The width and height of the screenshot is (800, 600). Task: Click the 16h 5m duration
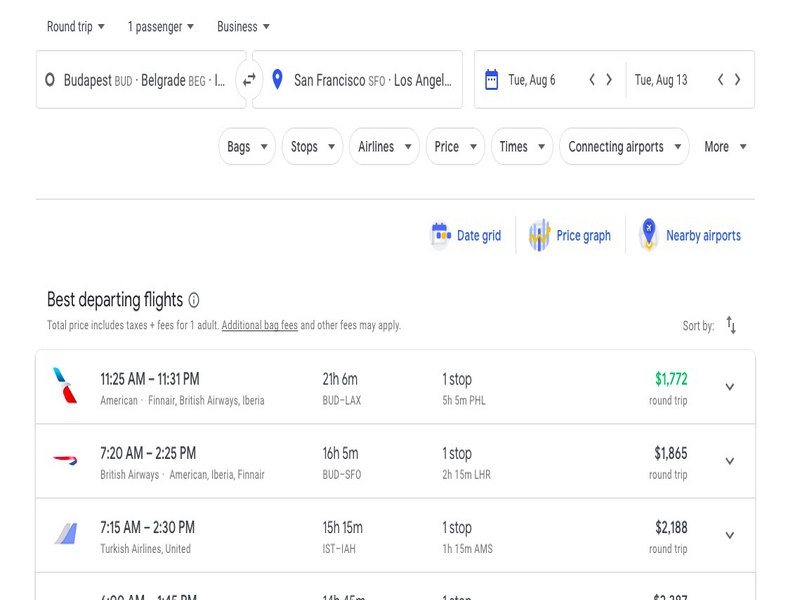tap(340, 453)
